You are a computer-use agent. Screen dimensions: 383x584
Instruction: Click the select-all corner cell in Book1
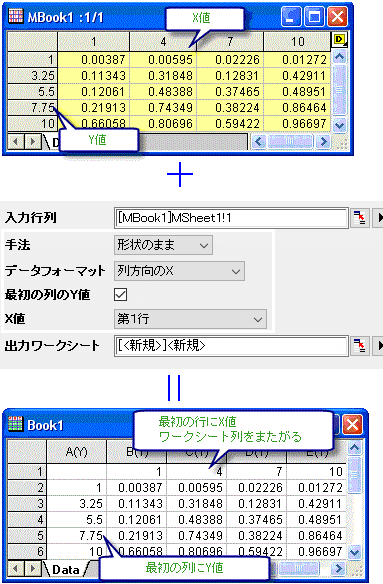click(x=27, y=452)
